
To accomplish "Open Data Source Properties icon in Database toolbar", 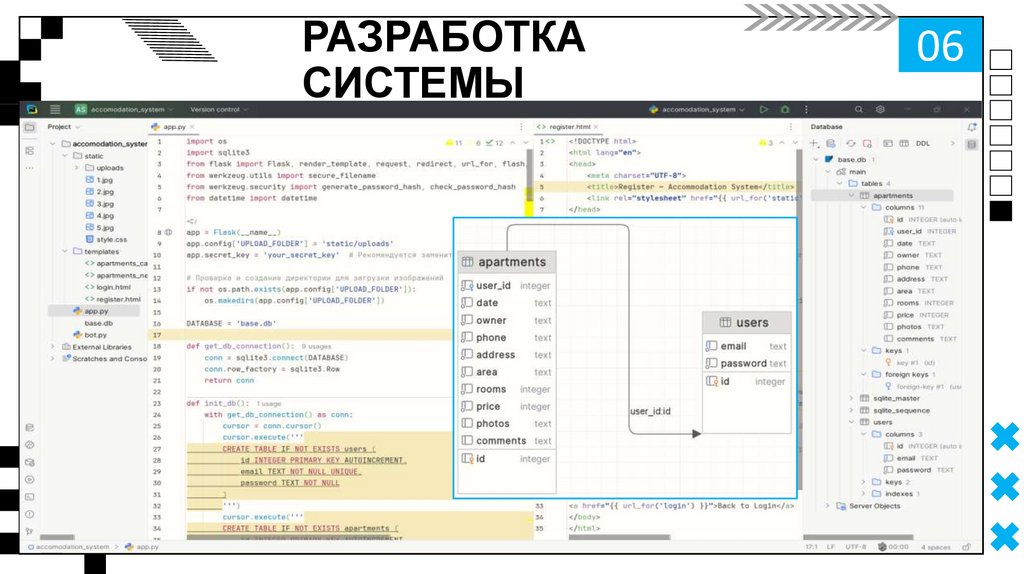I will pyautogui.click(x=831, y=143).
